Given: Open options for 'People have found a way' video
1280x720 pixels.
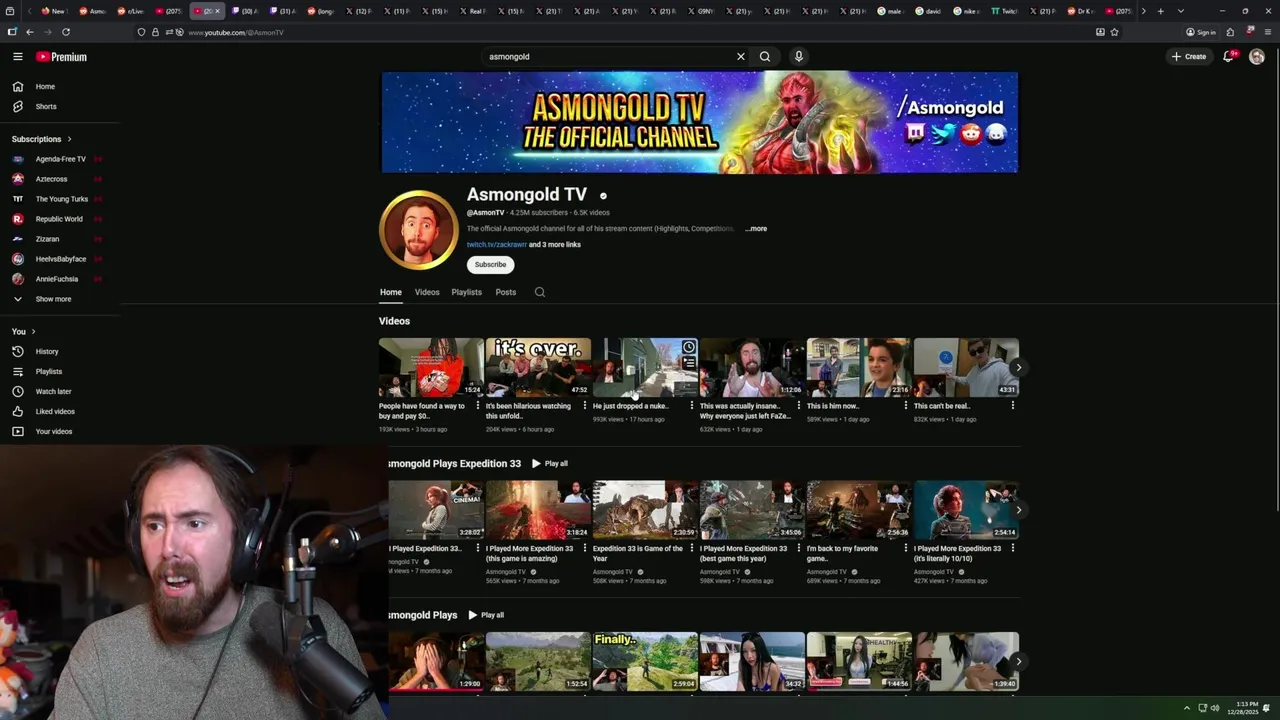Looking at the screenshot, I should coord(478,406).
